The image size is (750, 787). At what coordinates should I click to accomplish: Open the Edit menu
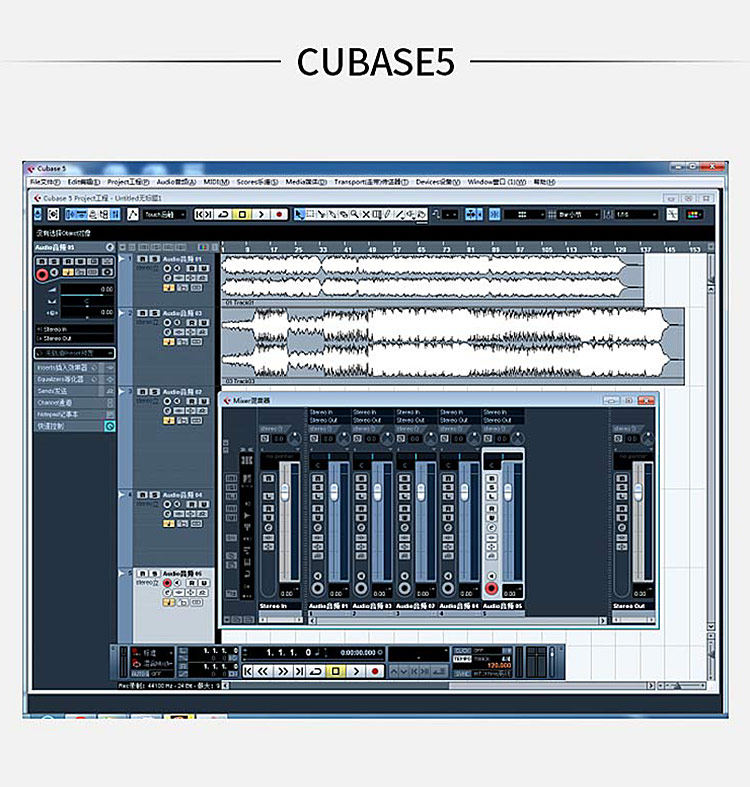coord(84,182)
